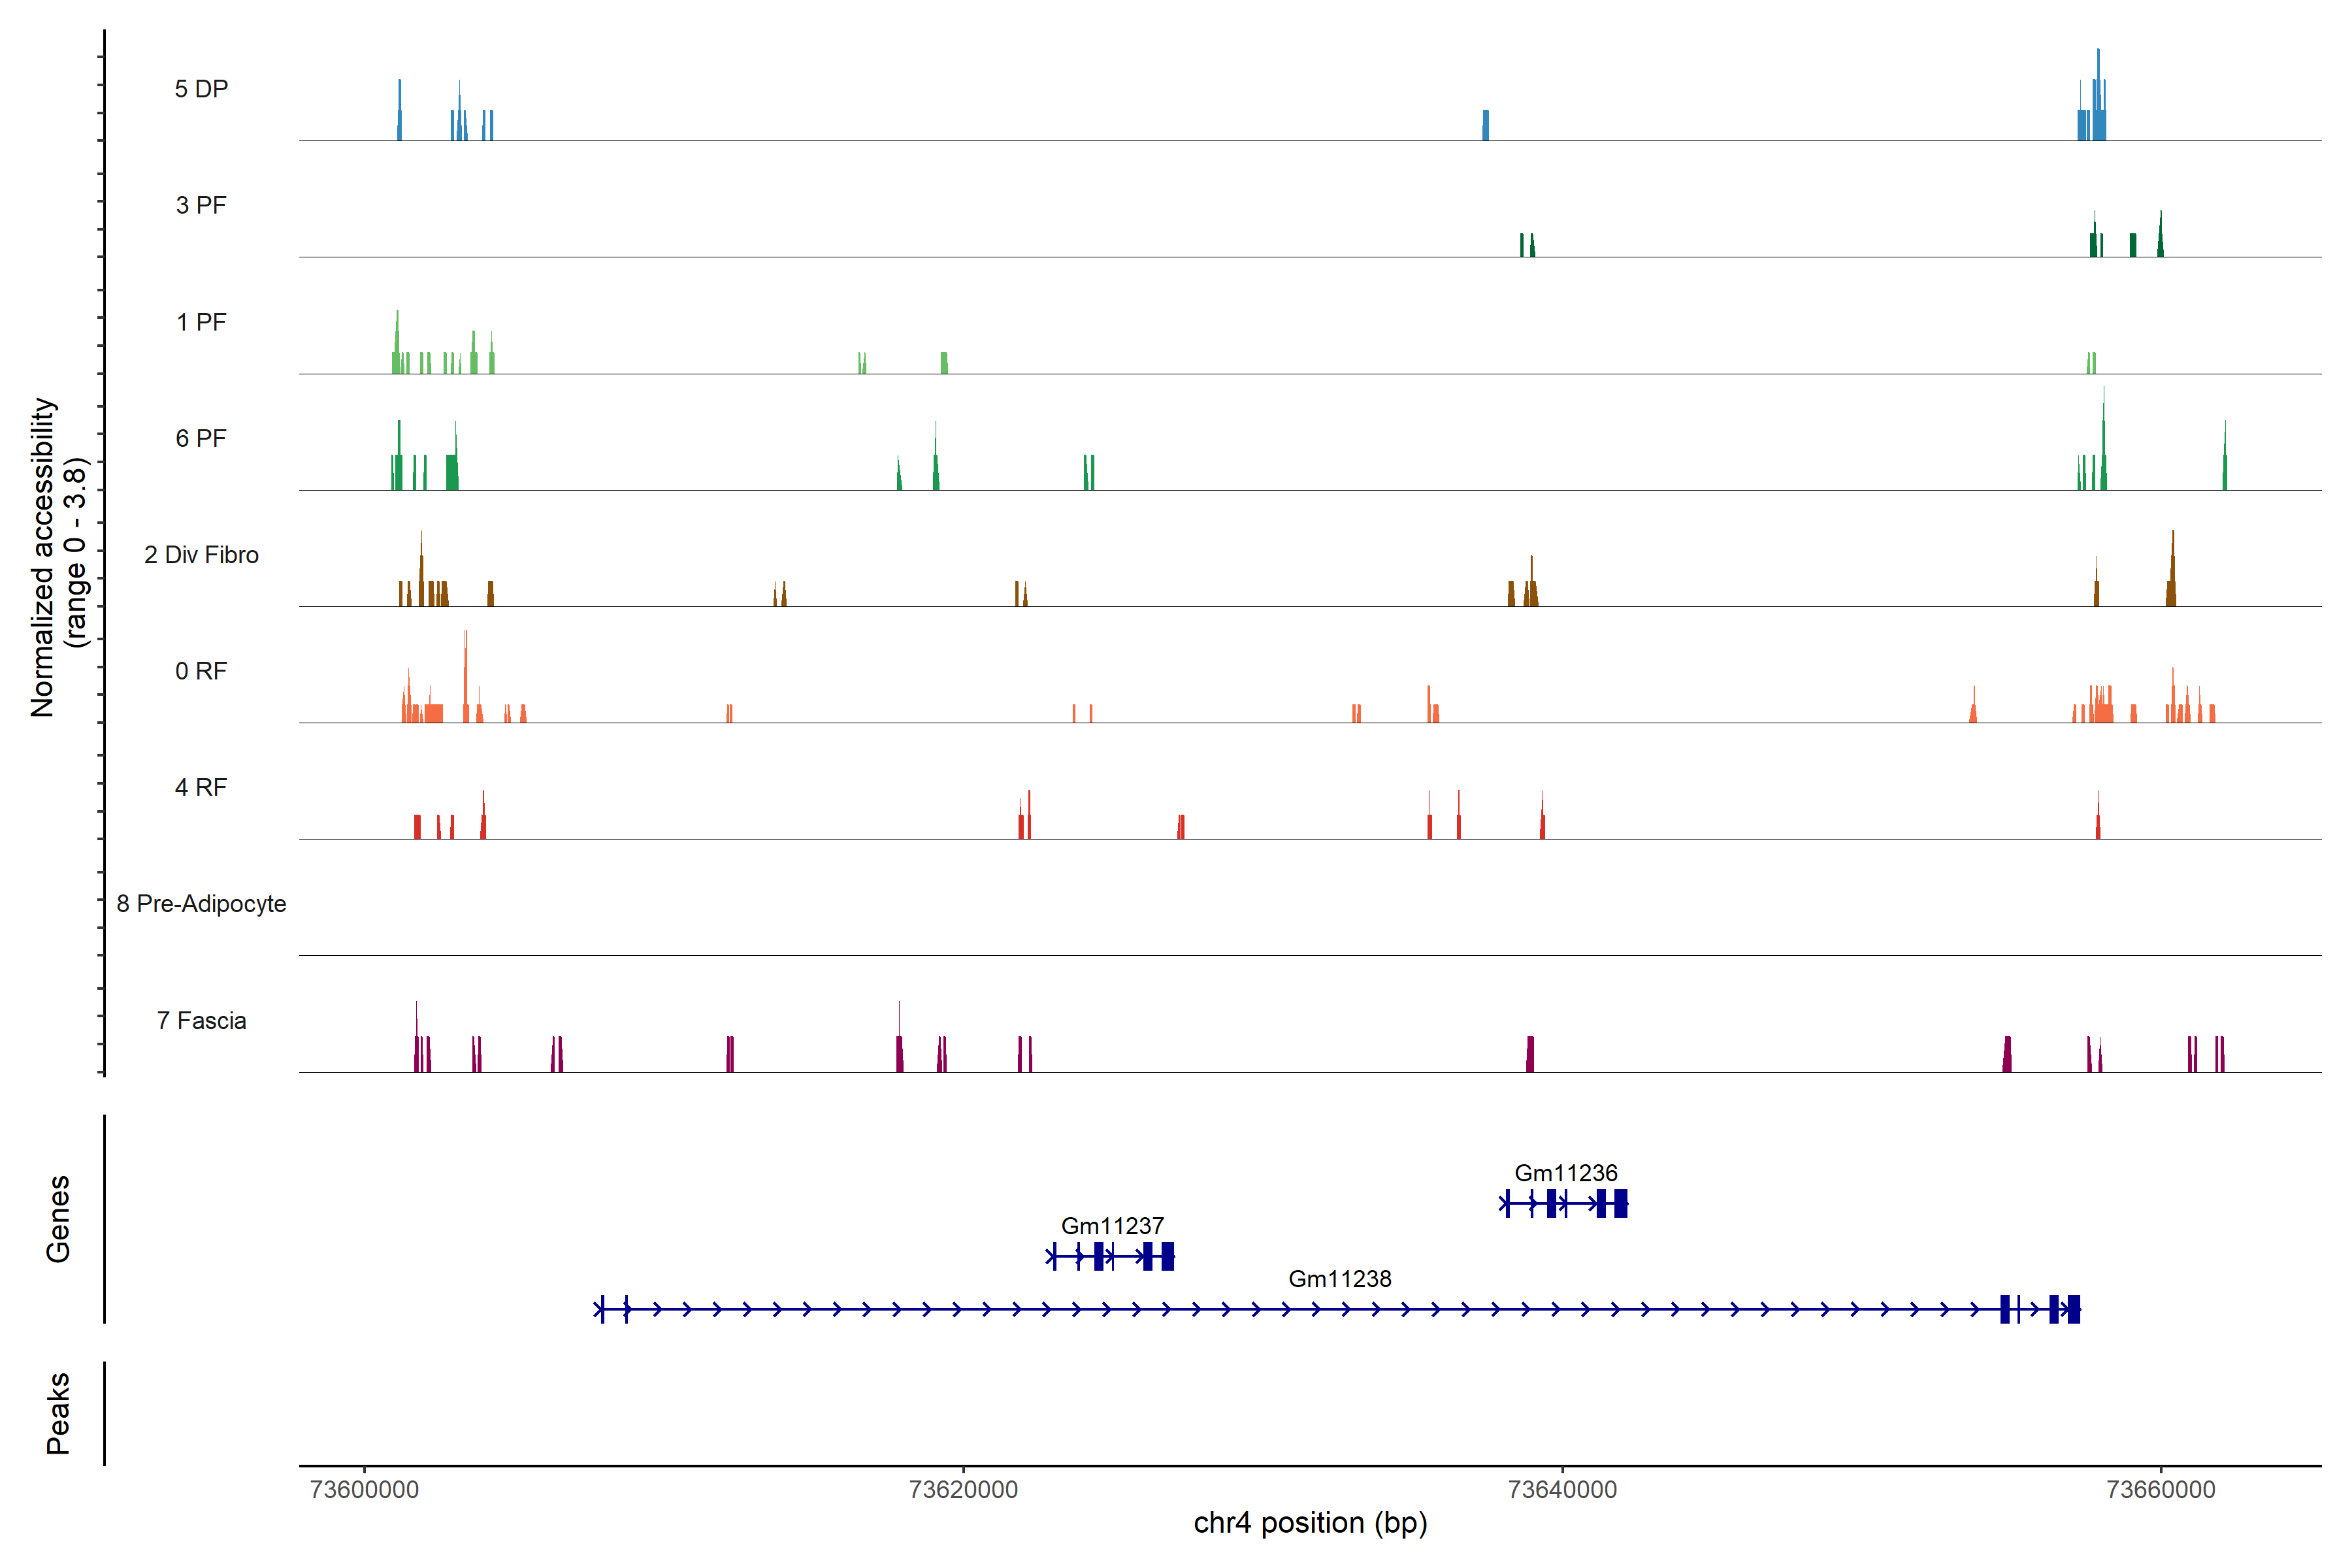Click the Genes panel label
This screenshot has height=1568, width=2352.
(x=58, y=1219)
